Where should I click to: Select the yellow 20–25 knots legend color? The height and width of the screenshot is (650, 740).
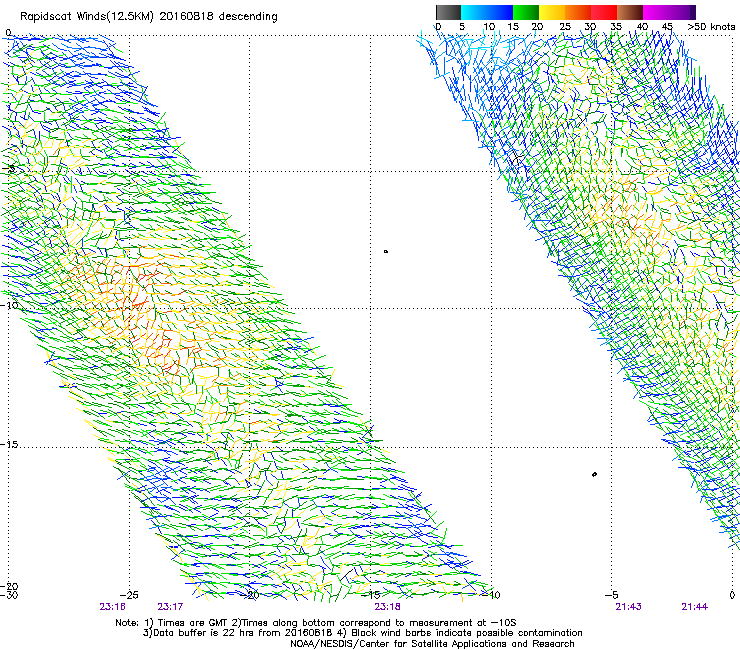tap(552, 12)
